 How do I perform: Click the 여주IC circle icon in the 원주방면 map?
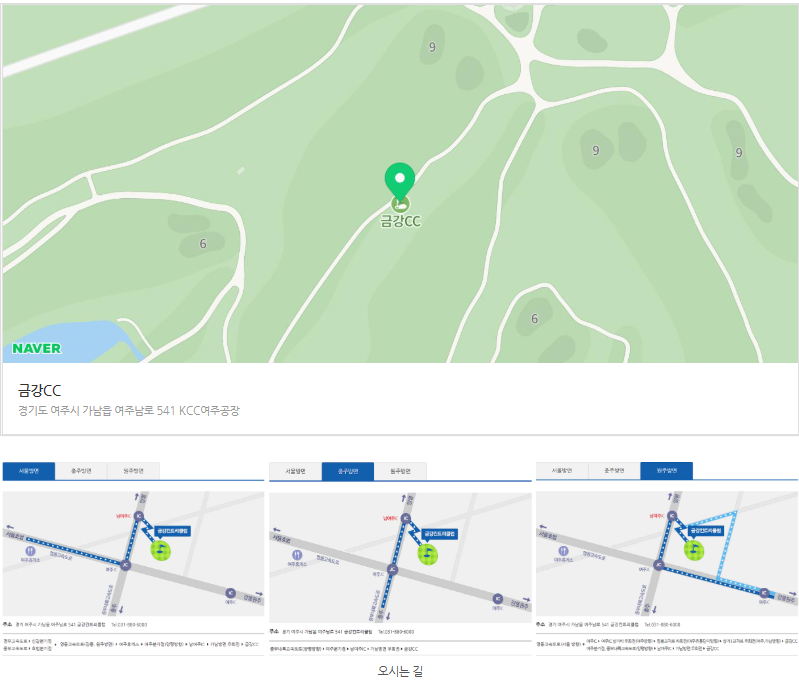pyautogui.click(x=764, y=593)
